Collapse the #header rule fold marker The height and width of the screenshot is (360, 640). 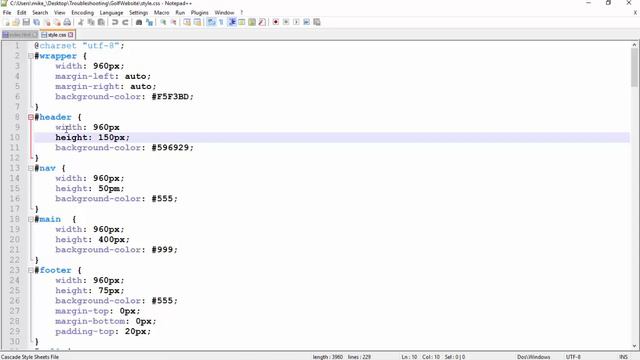[31, 117]
